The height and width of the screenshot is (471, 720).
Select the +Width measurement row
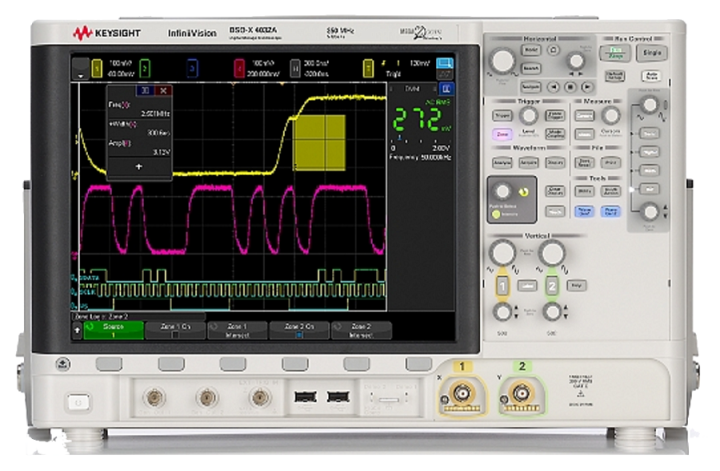(139, 128)
